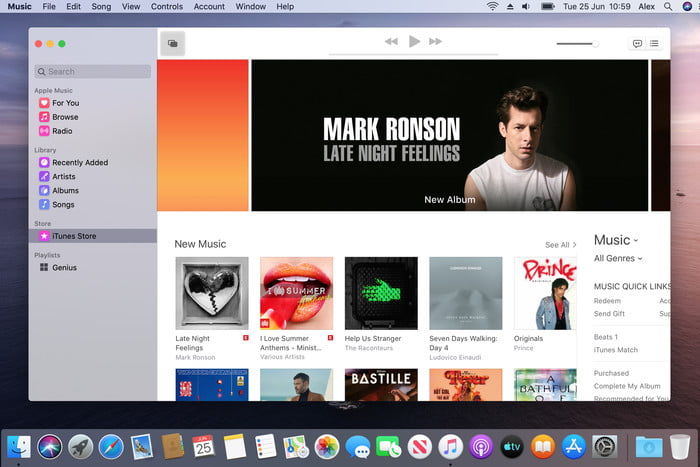Open the Account menu
The width and height of the screenshot is (700, 467).
point(209,6)
